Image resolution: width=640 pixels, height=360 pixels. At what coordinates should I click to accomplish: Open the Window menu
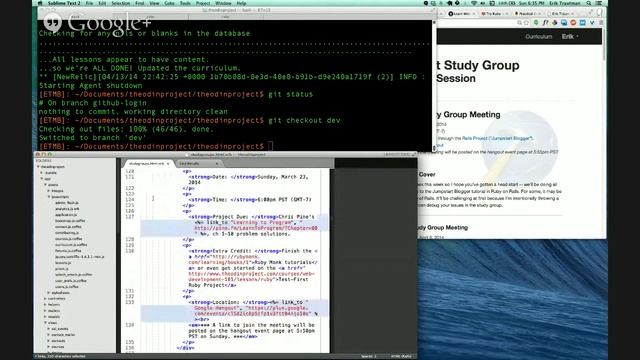pyautogui.click(x=223, y=3)
